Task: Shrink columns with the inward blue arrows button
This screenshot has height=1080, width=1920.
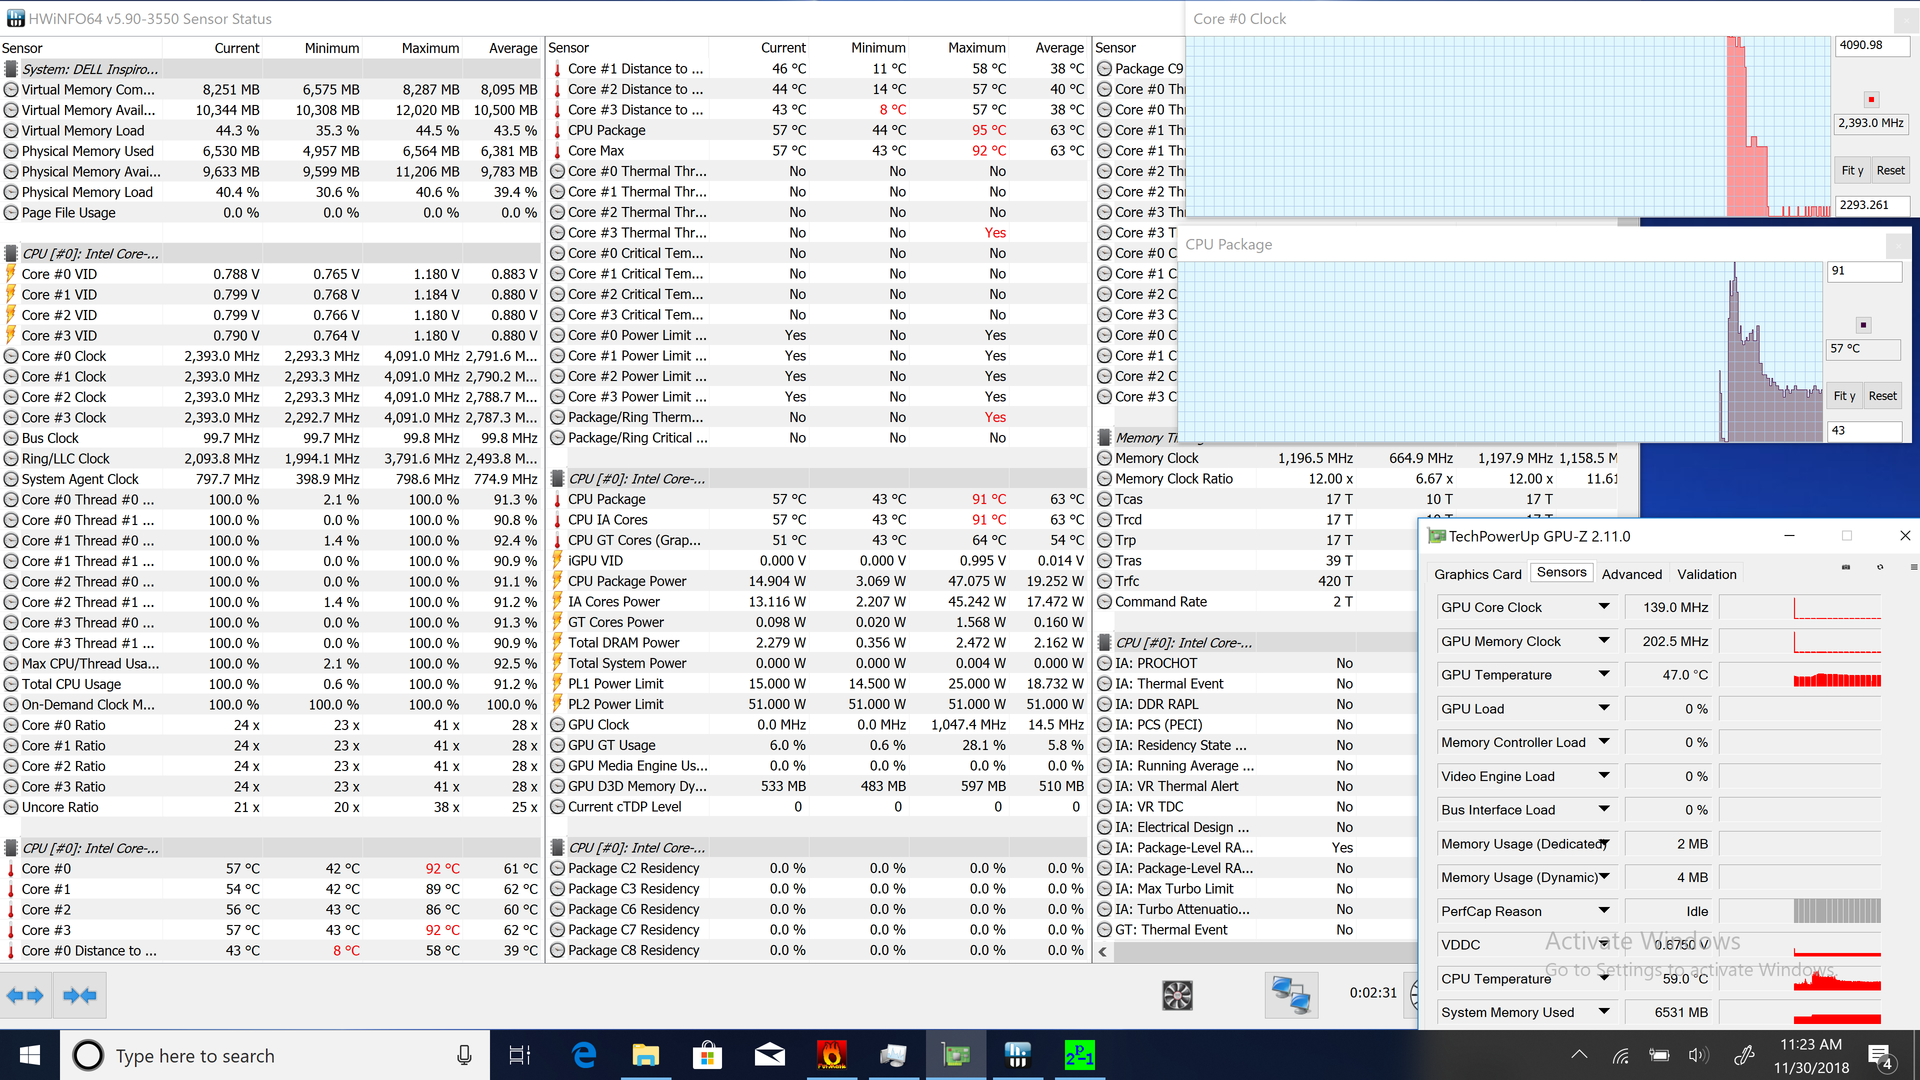Action: pos(80,995)
